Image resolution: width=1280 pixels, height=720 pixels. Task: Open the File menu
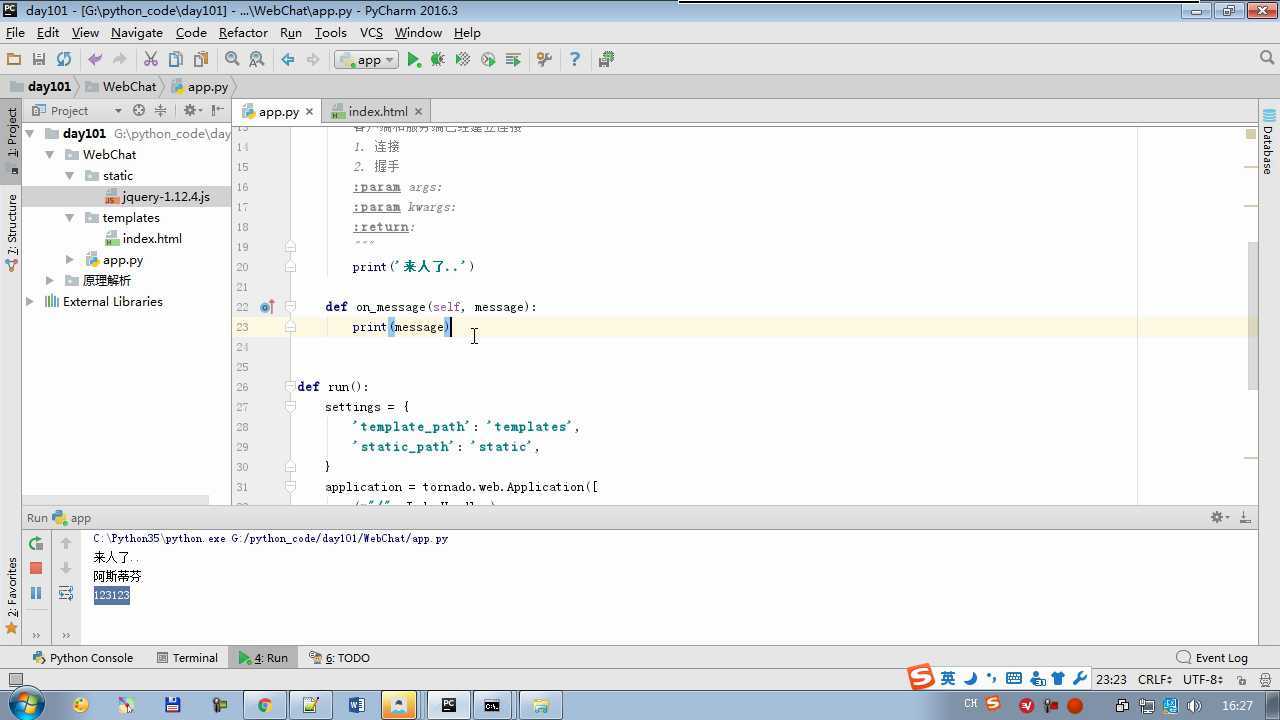point(15,32)
